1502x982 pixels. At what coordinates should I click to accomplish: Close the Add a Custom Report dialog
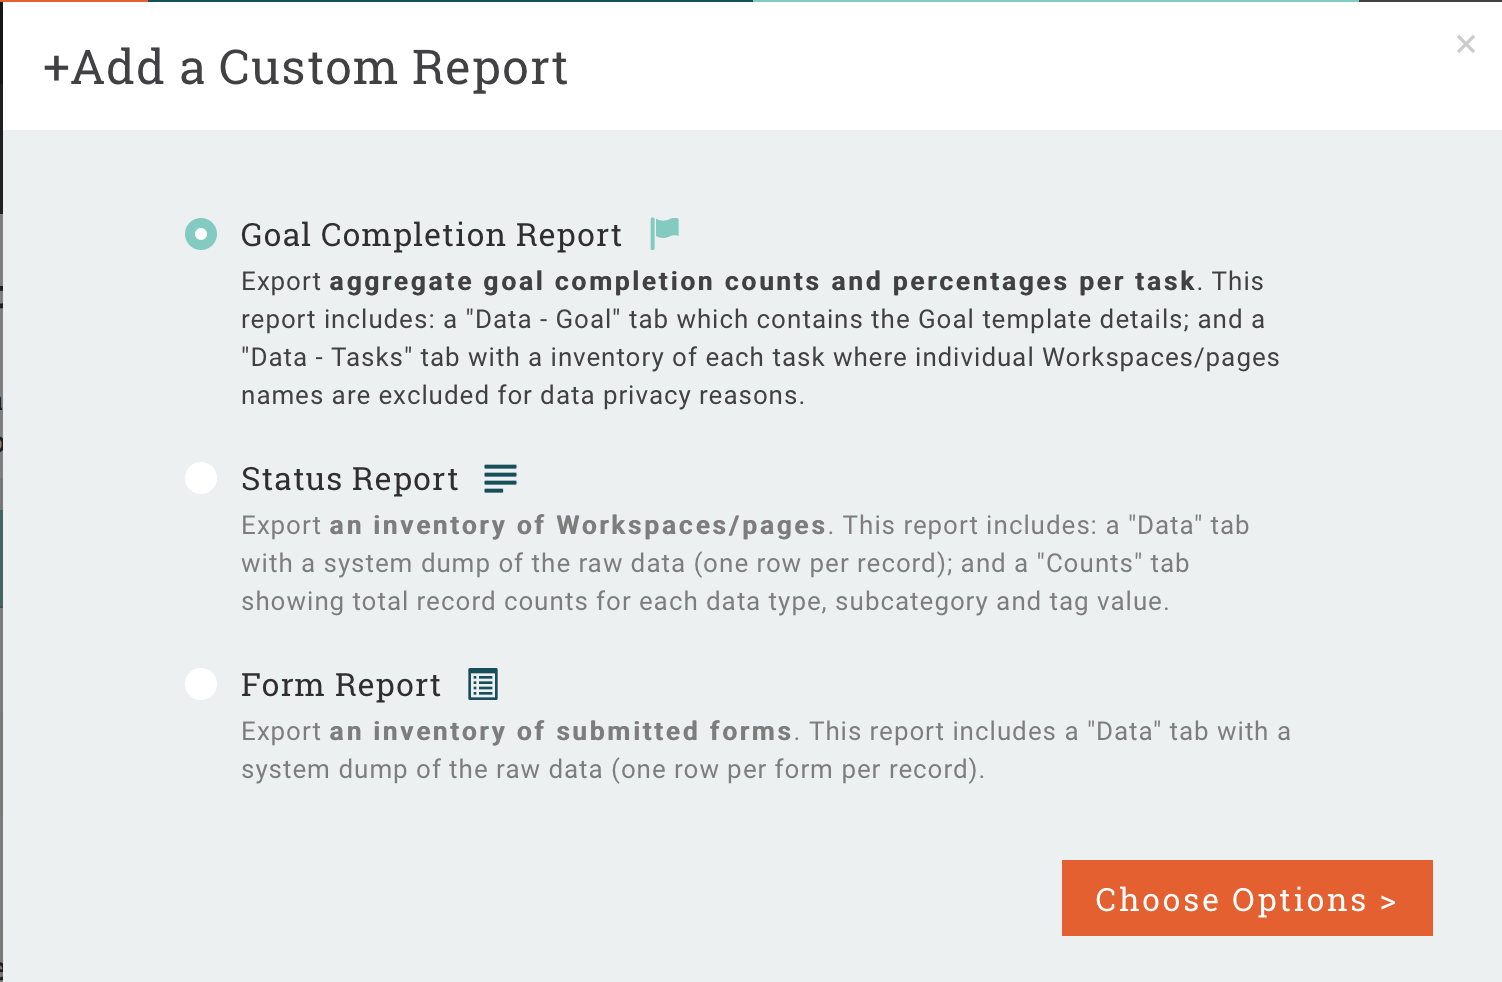pyautogui.click(x=1466, y=44)
